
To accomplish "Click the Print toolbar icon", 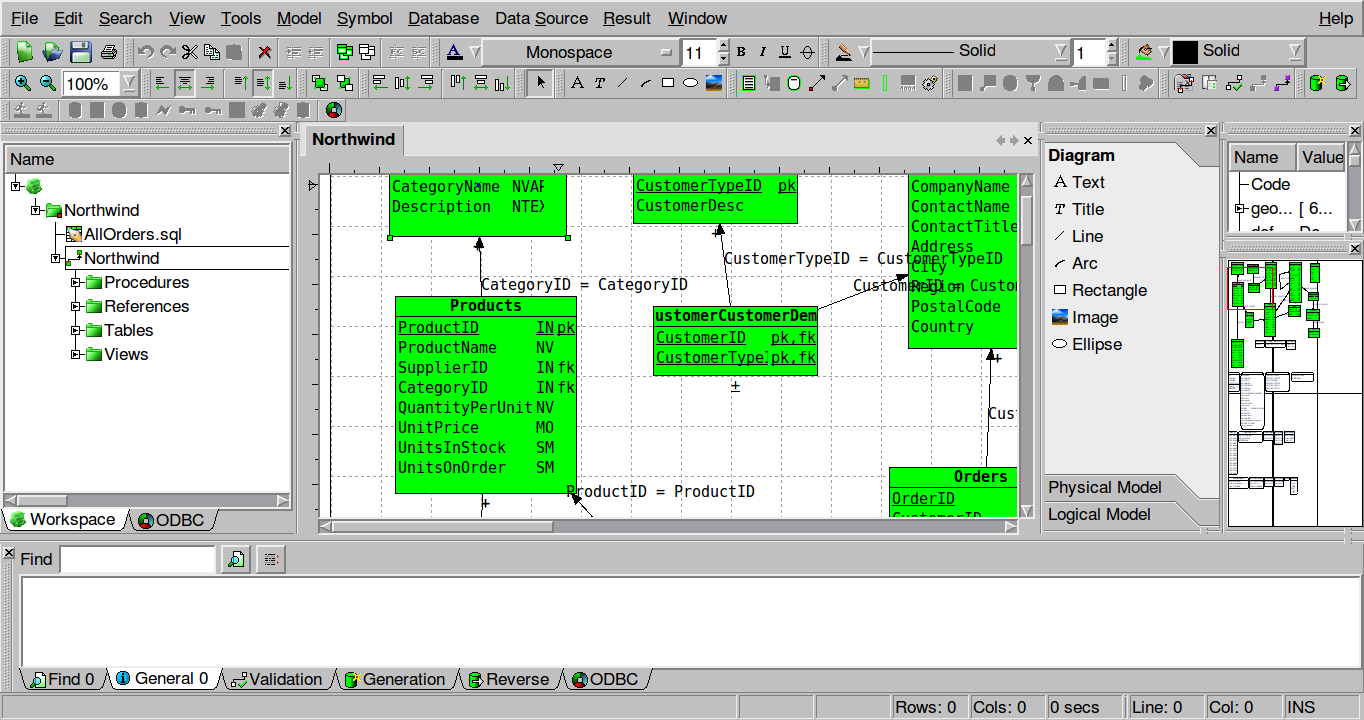I will pos(108,52).
